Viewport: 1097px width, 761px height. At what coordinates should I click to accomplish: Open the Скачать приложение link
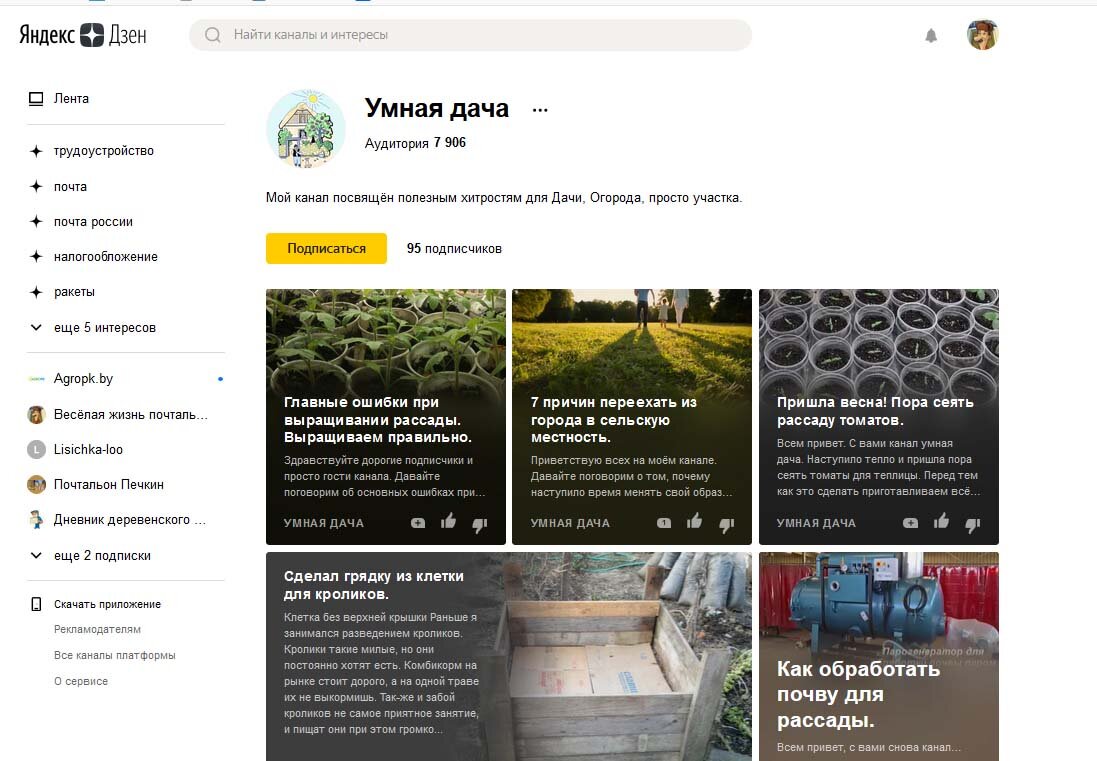point(107,604)
